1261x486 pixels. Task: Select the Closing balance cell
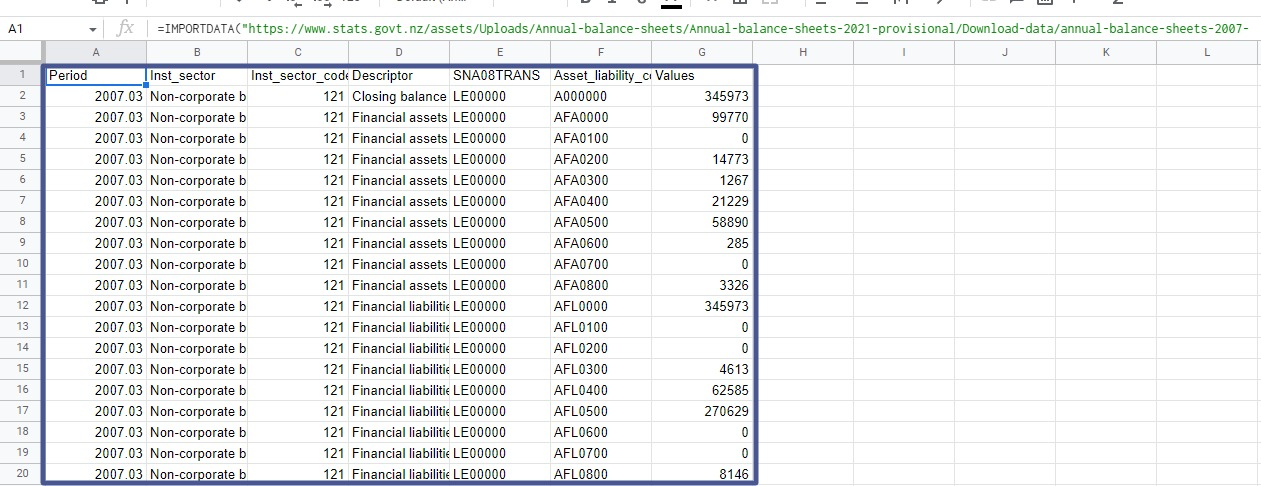[x=399, y=96]
